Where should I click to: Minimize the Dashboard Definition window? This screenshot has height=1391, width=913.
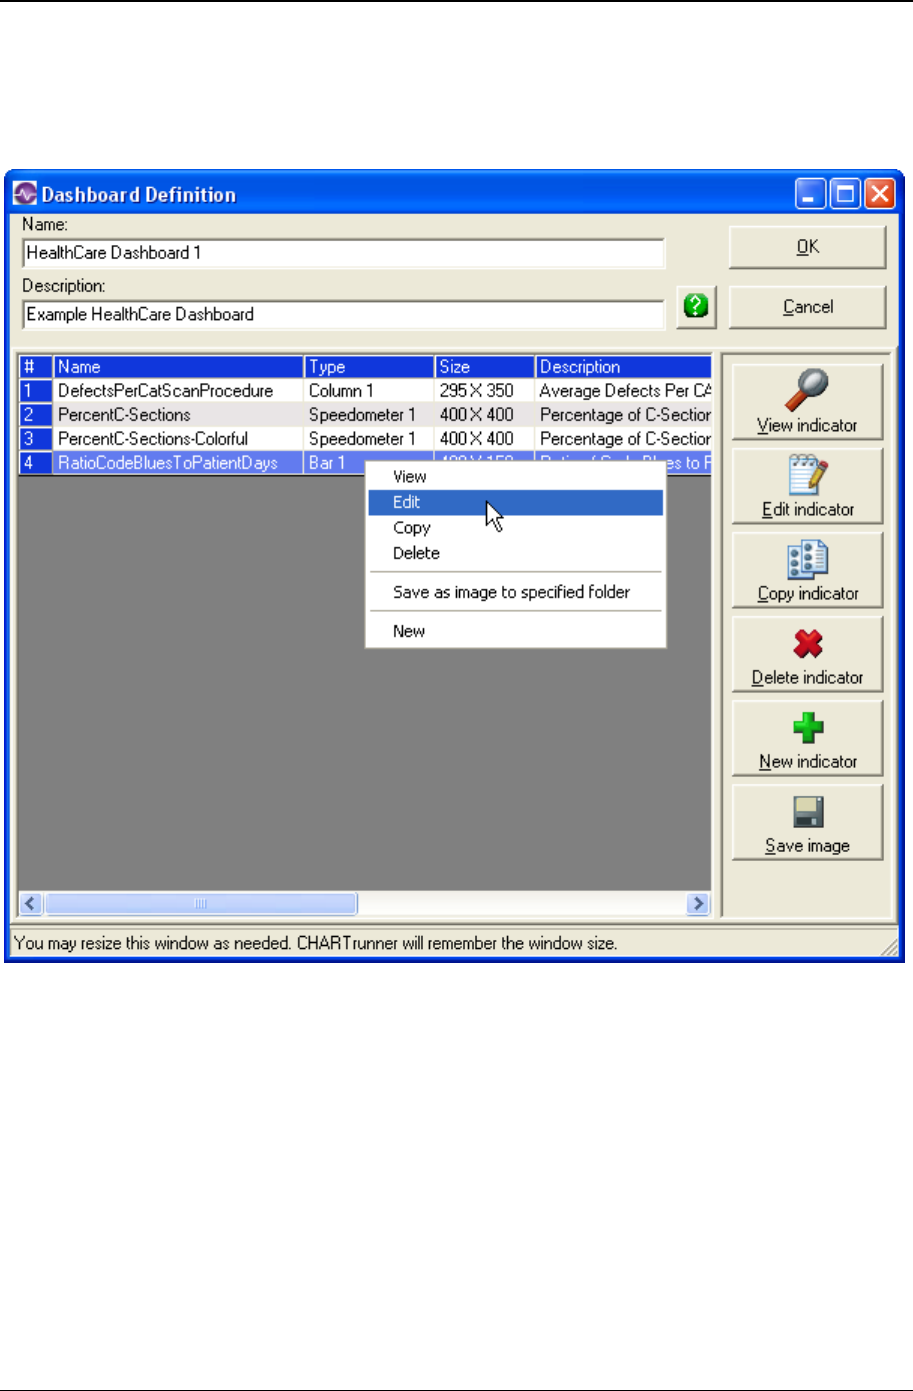tap(811, 194)
